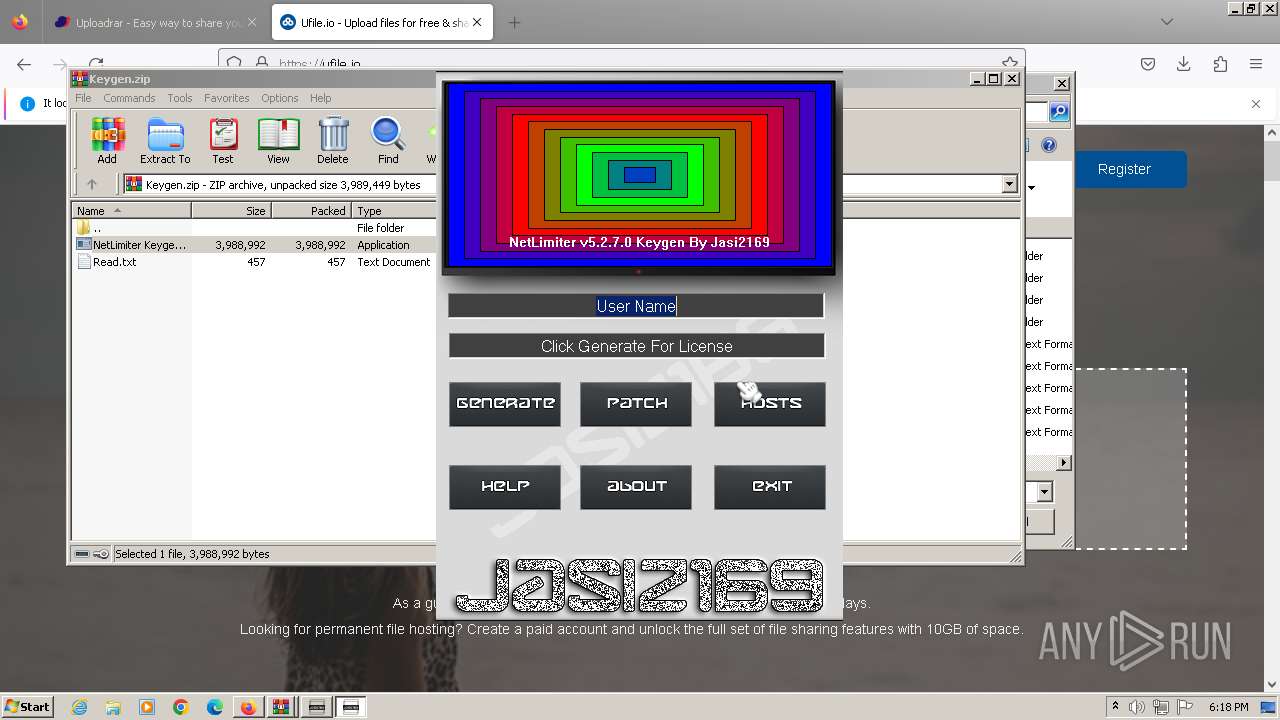The height and width of the screenshot is (720, 1280).
Task: Open the Options menu in WinRAR
Action: tap(280, 98)
